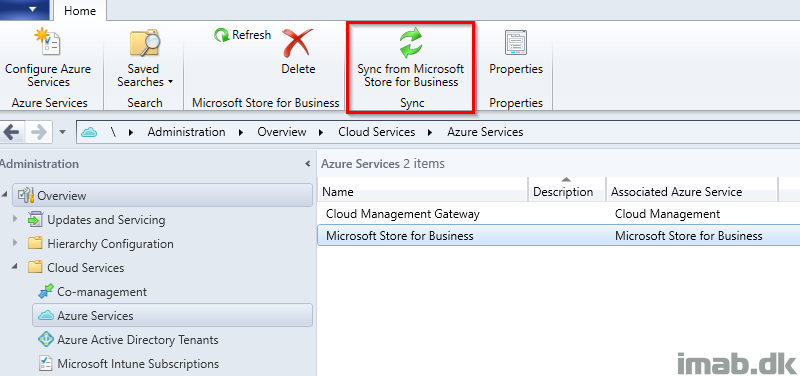Select Azure Active Directory Tenants node
This screenshot has width=800, height=376.
[128, 340]
